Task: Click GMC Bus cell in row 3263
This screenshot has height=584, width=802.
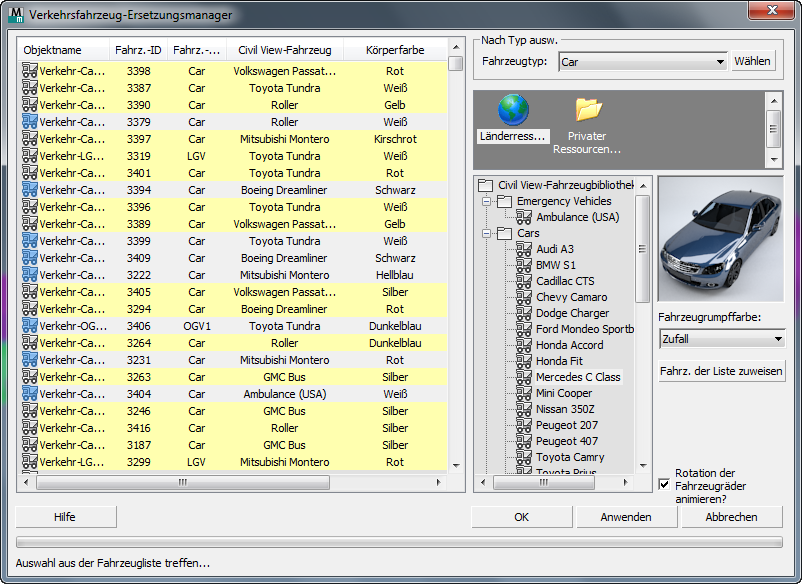Action: [x=284, y=377]
